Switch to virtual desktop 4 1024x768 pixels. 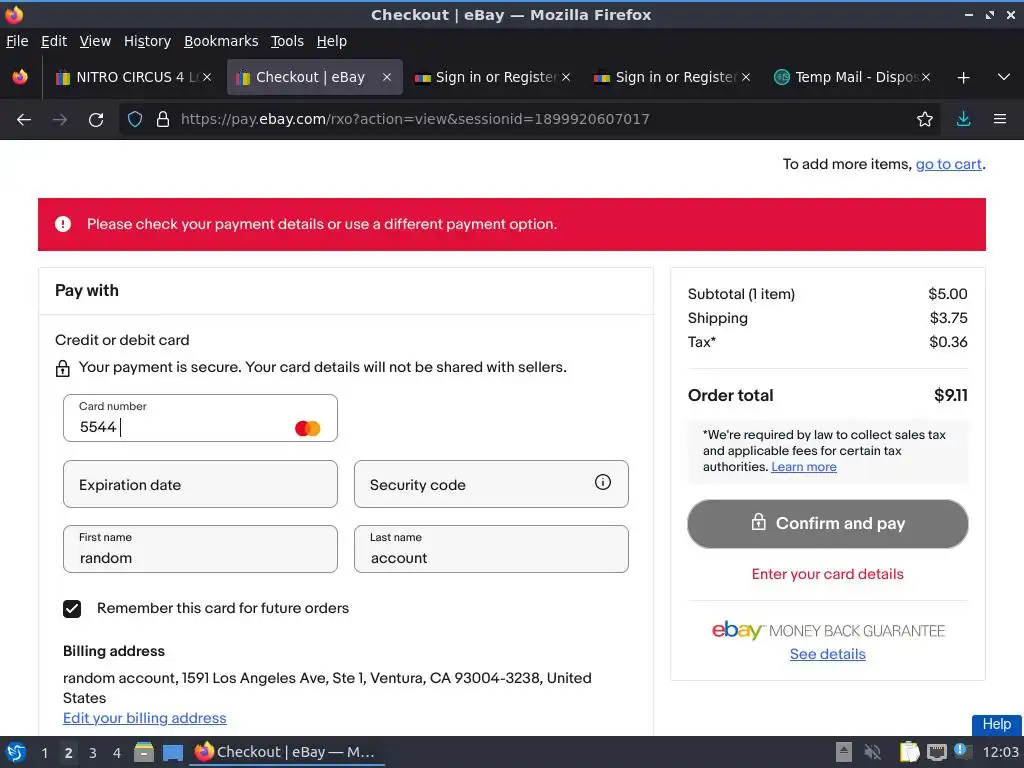click(x=117, y=753)
